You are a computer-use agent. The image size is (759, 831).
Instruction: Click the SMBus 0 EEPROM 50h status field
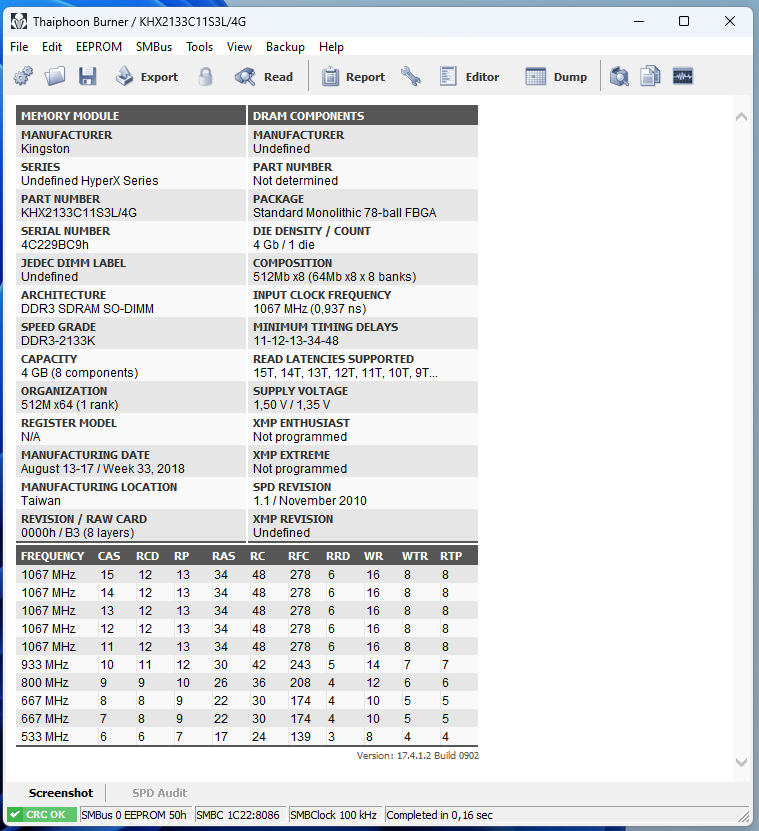(x=135, y=815)
